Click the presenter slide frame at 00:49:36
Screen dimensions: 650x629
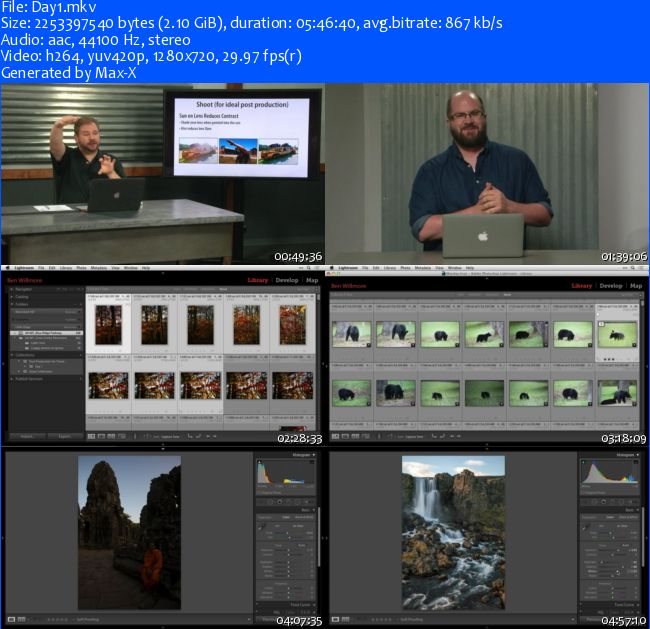pyautogui.click(x=162, y=174)
